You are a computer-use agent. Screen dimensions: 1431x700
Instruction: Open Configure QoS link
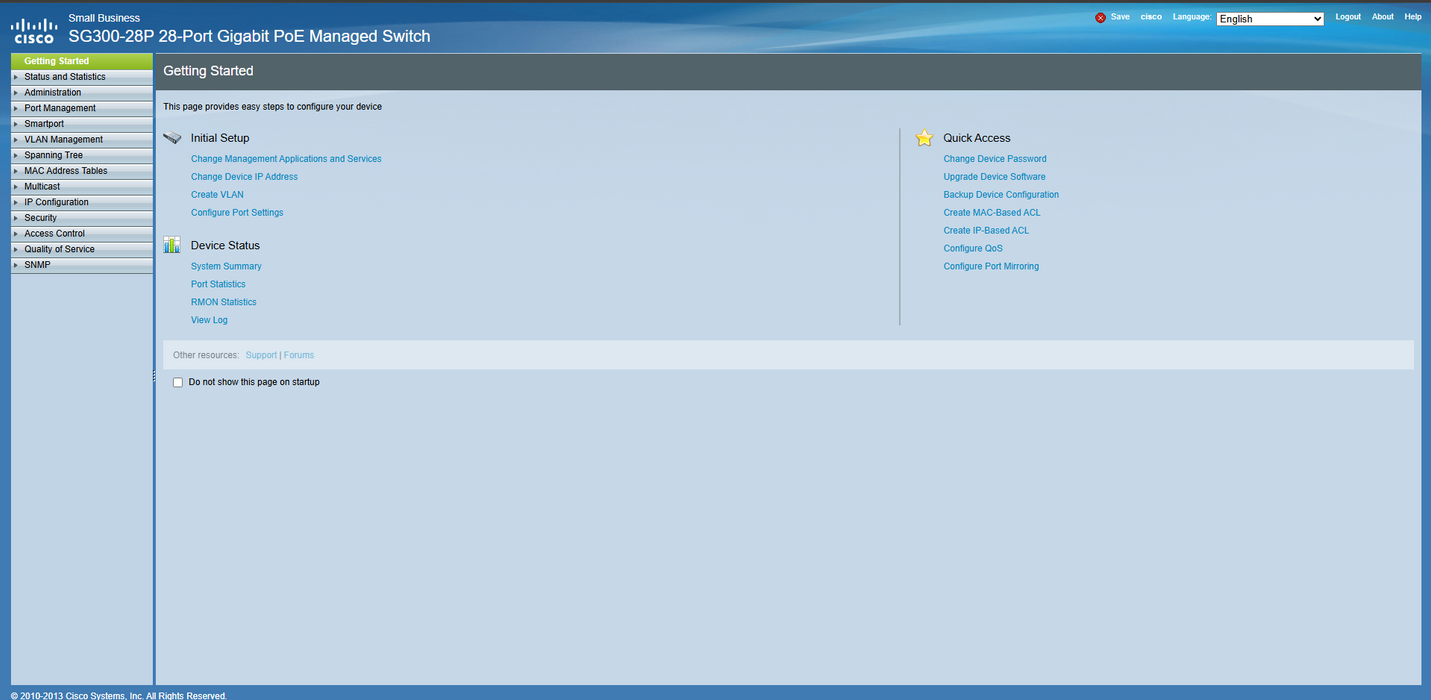click(973, 249)
